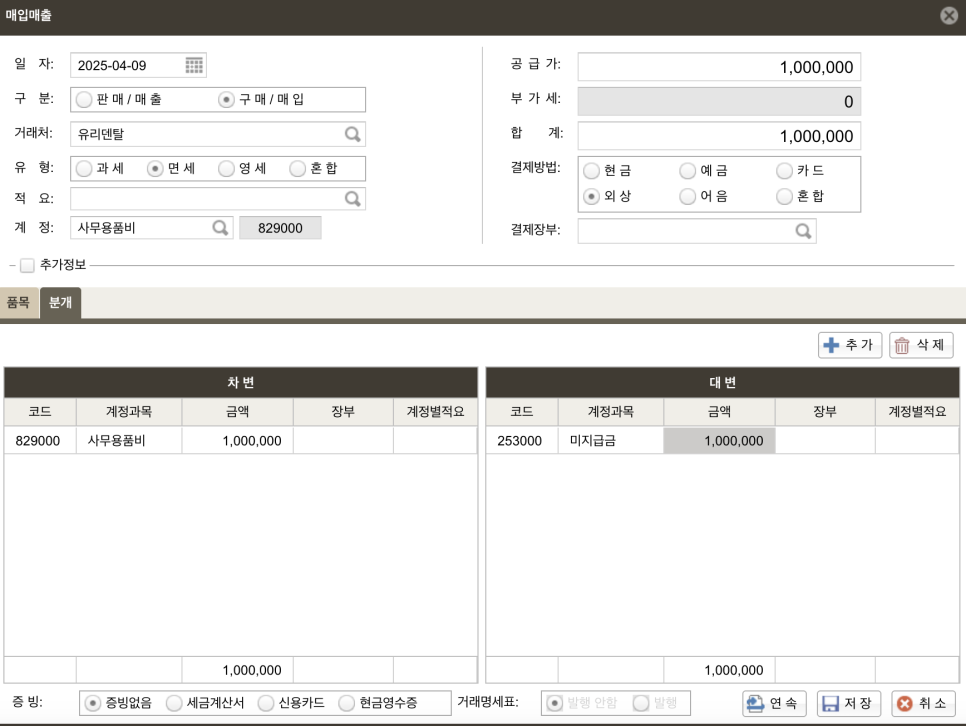
Task: Select 구매/매입 radio option
Action: pyautogui.click(x=226, y=99)
